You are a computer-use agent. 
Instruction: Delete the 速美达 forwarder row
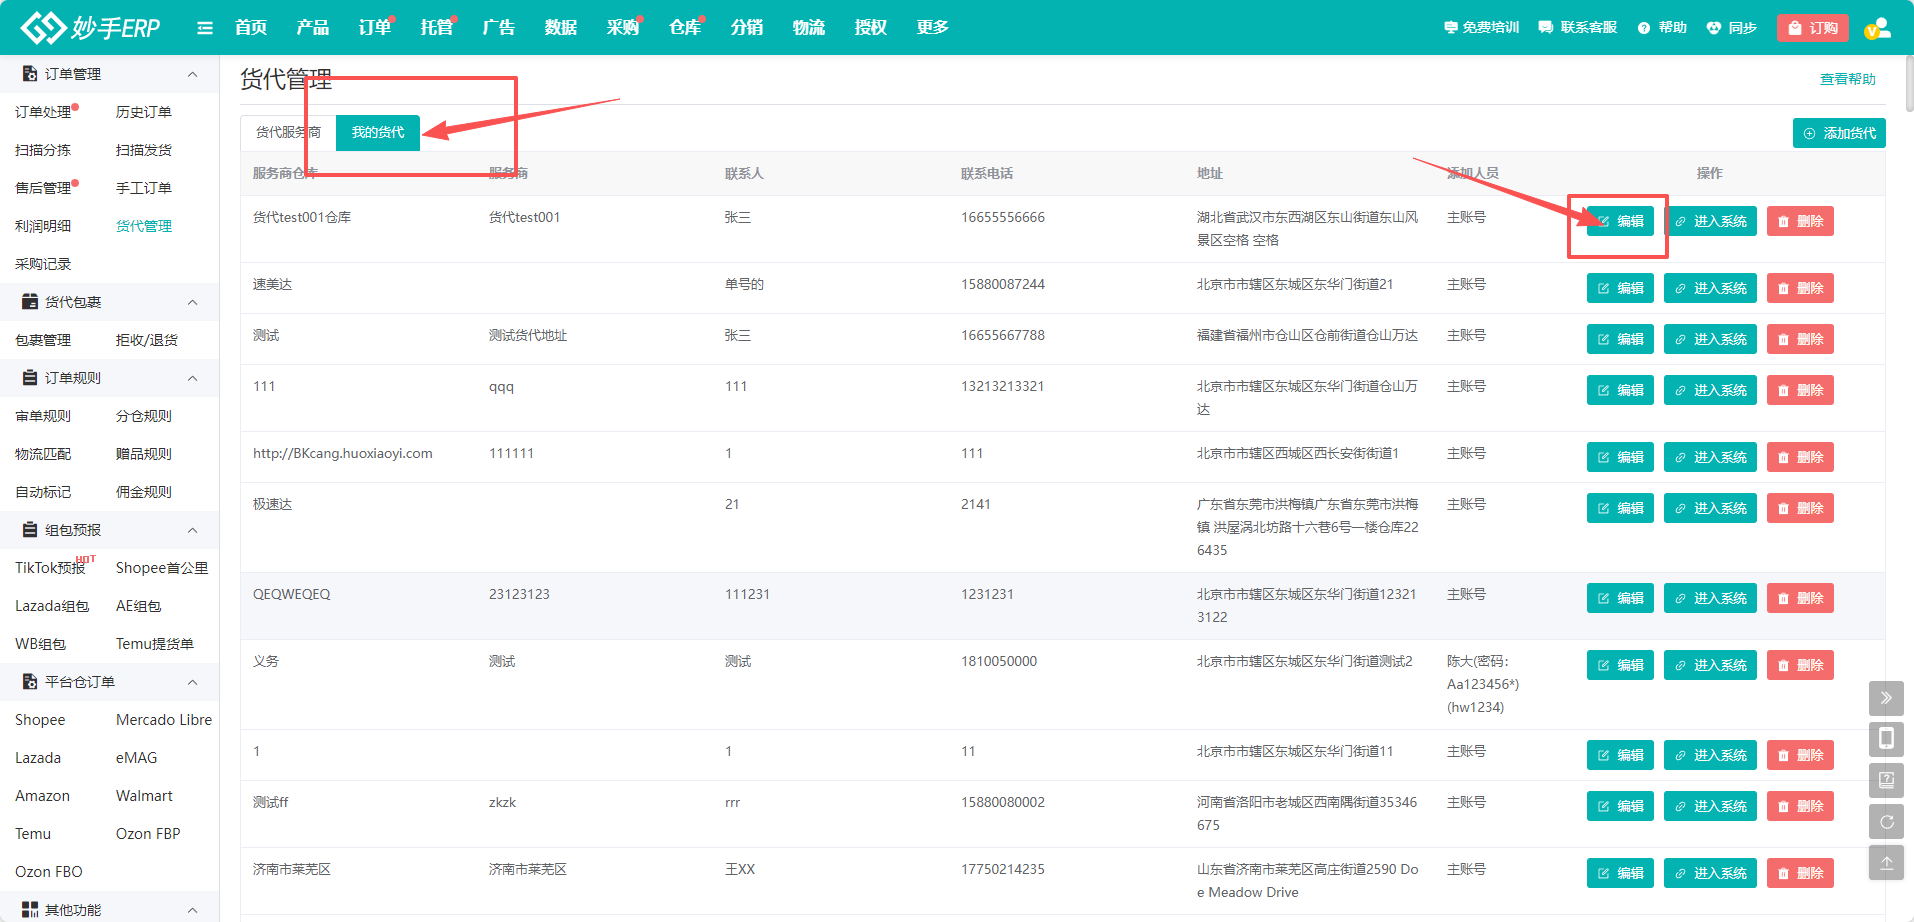[1799, 288]
